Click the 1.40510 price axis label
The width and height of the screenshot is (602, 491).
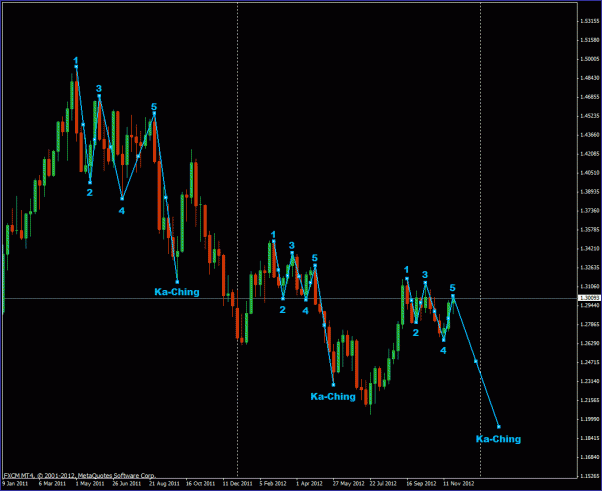[x=590, y=173]
